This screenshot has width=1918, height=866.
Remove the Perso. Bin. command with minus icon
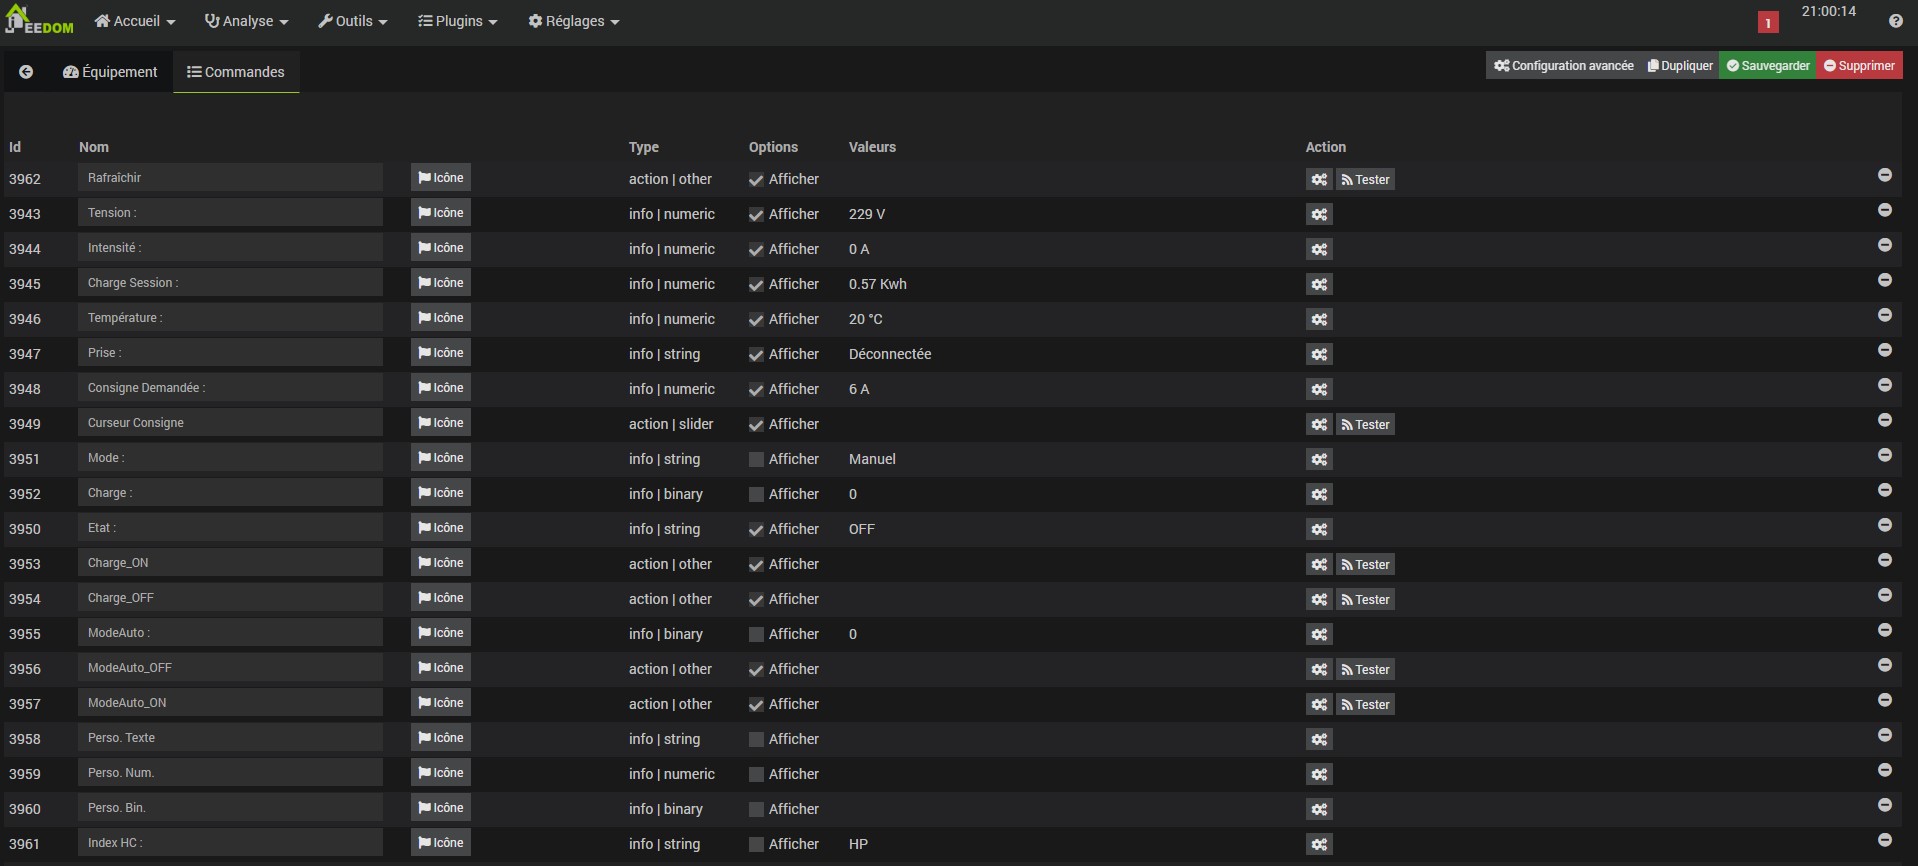1884,805
